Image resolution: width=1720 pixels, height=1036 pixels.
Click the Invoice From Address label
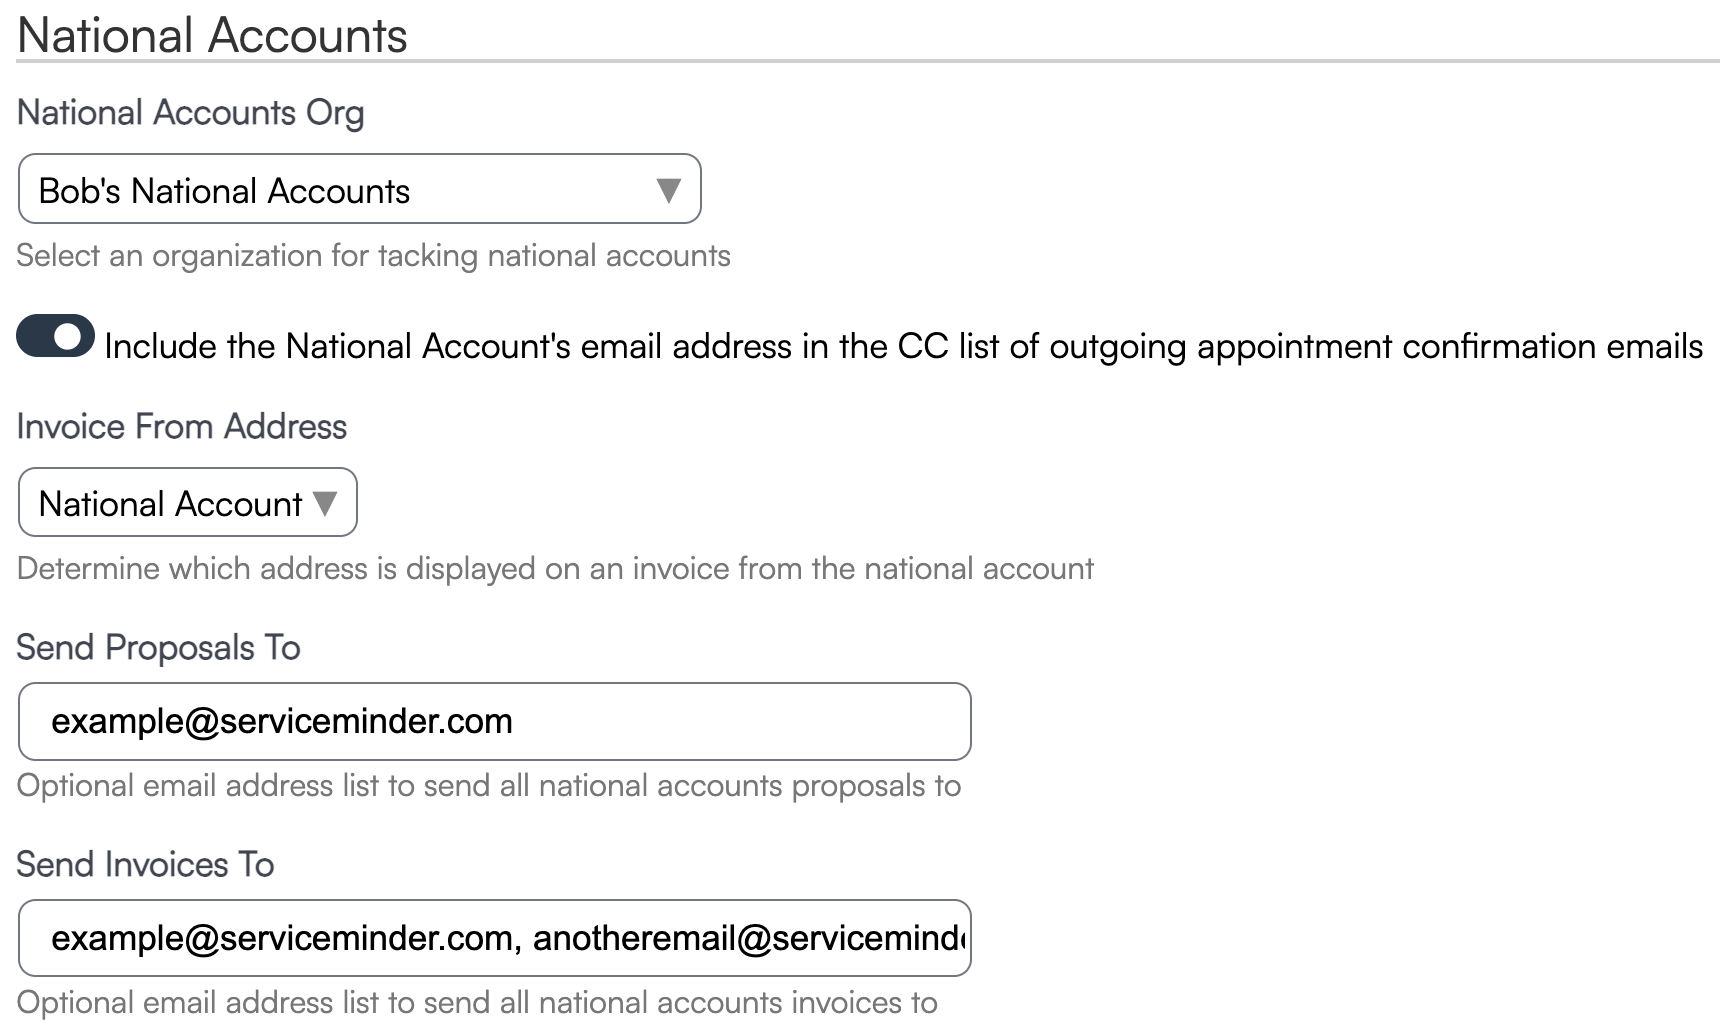[x=181, y=427]
